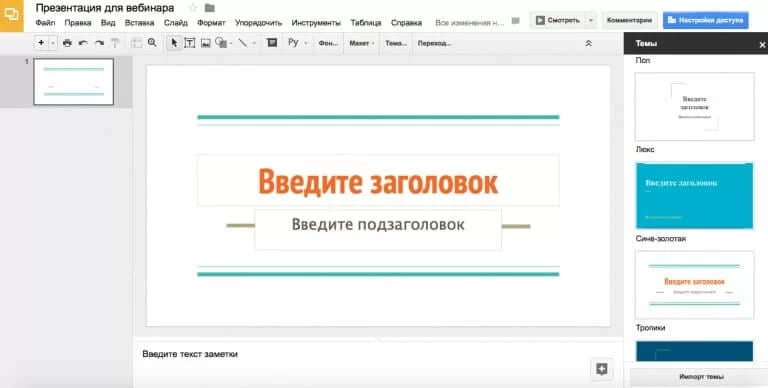Open the move-to-folder icon
Image resolution: width=768 pixels, height=388 pixels.
pyautogui.click(x=210, y=8)
